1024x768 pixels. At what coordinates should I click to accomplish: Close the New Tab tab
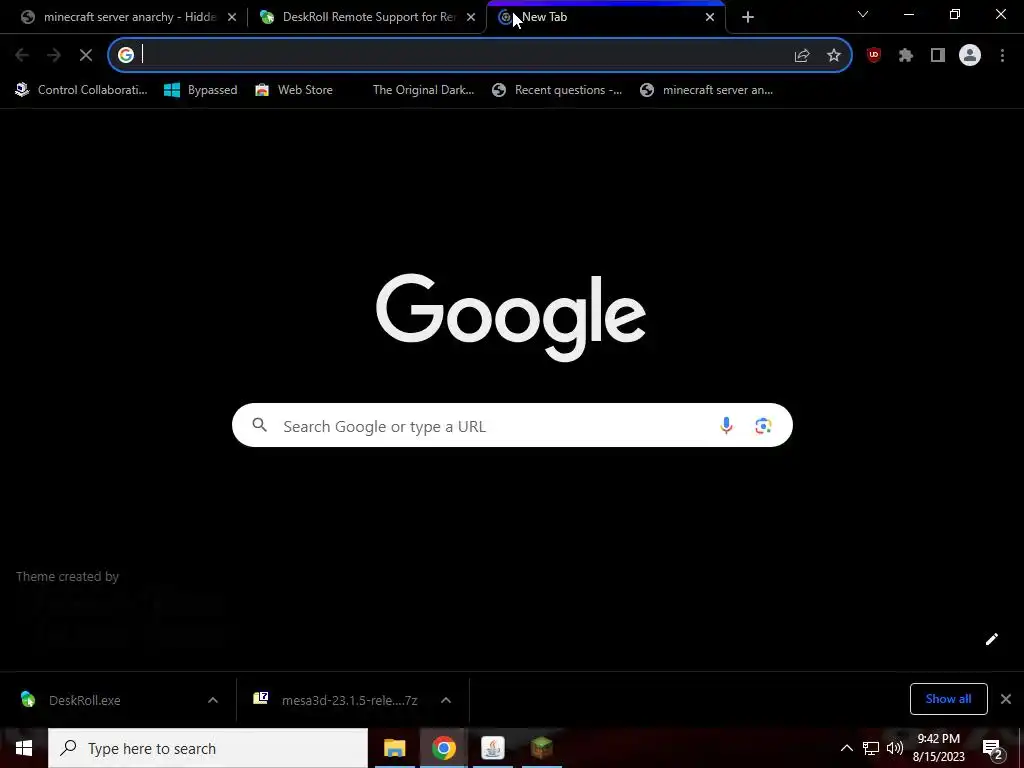[x=710, y=17]
